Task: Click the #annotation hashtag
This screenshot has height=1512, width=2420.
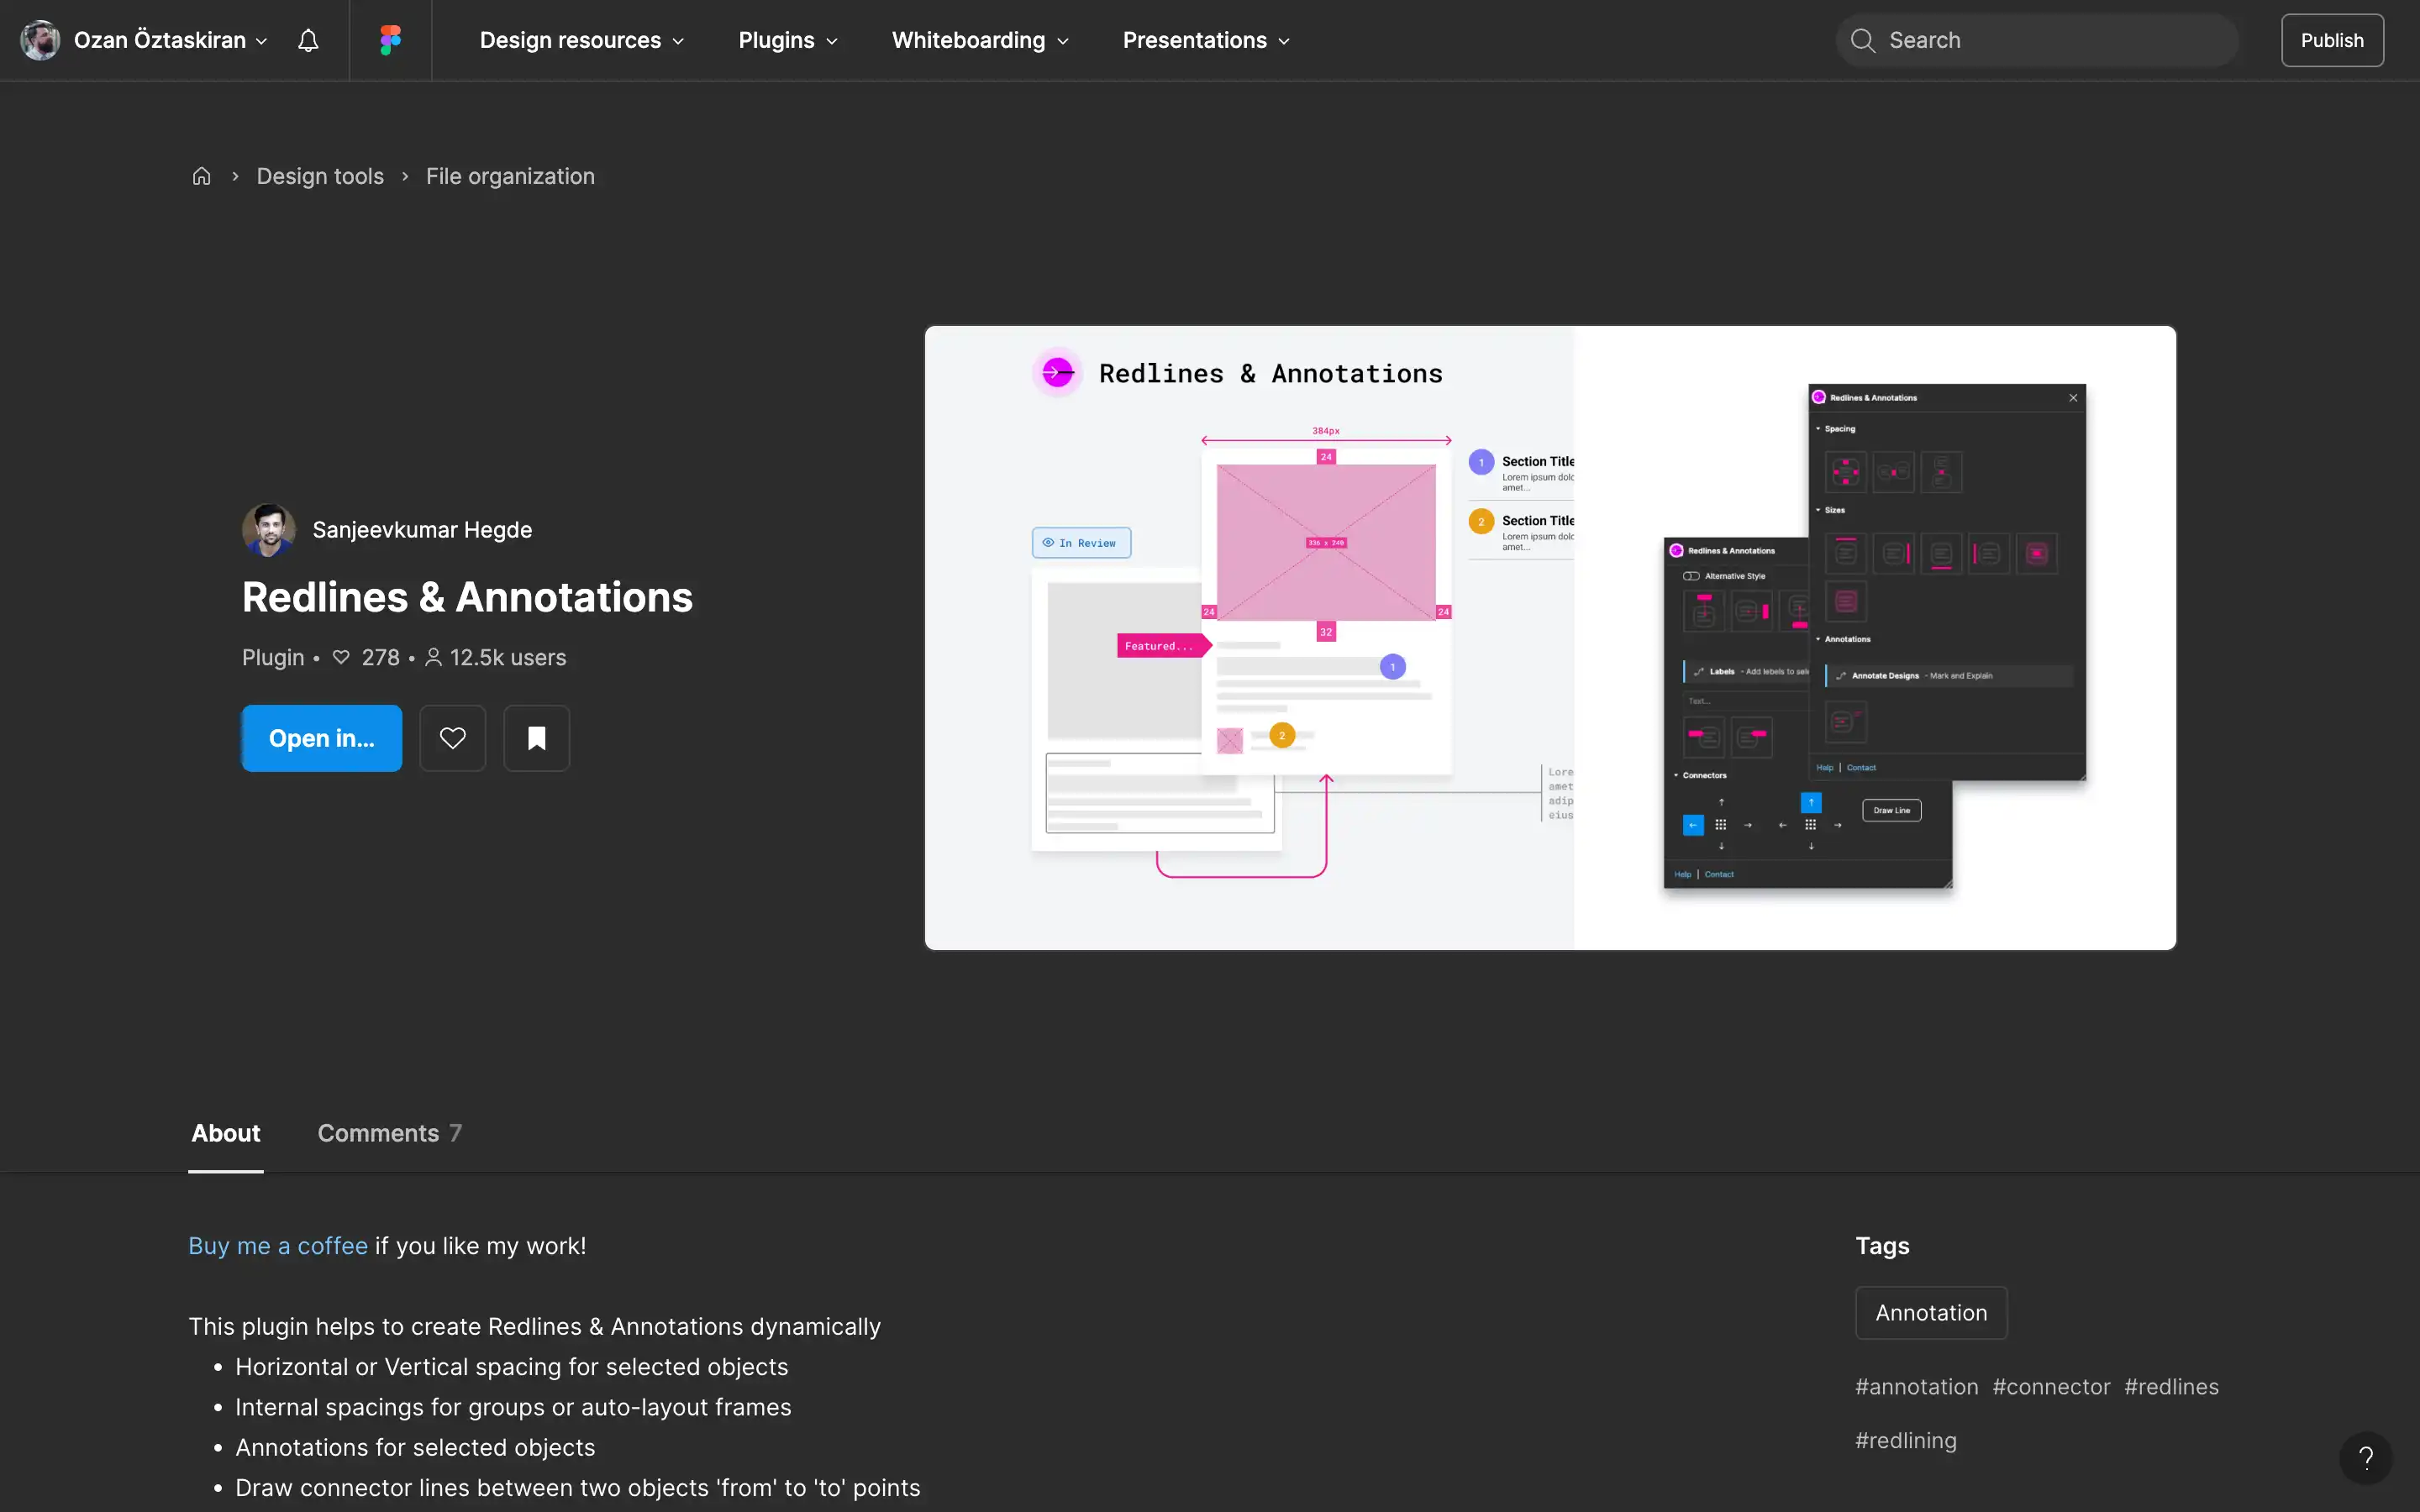Action: (x=1916, y=1387)
